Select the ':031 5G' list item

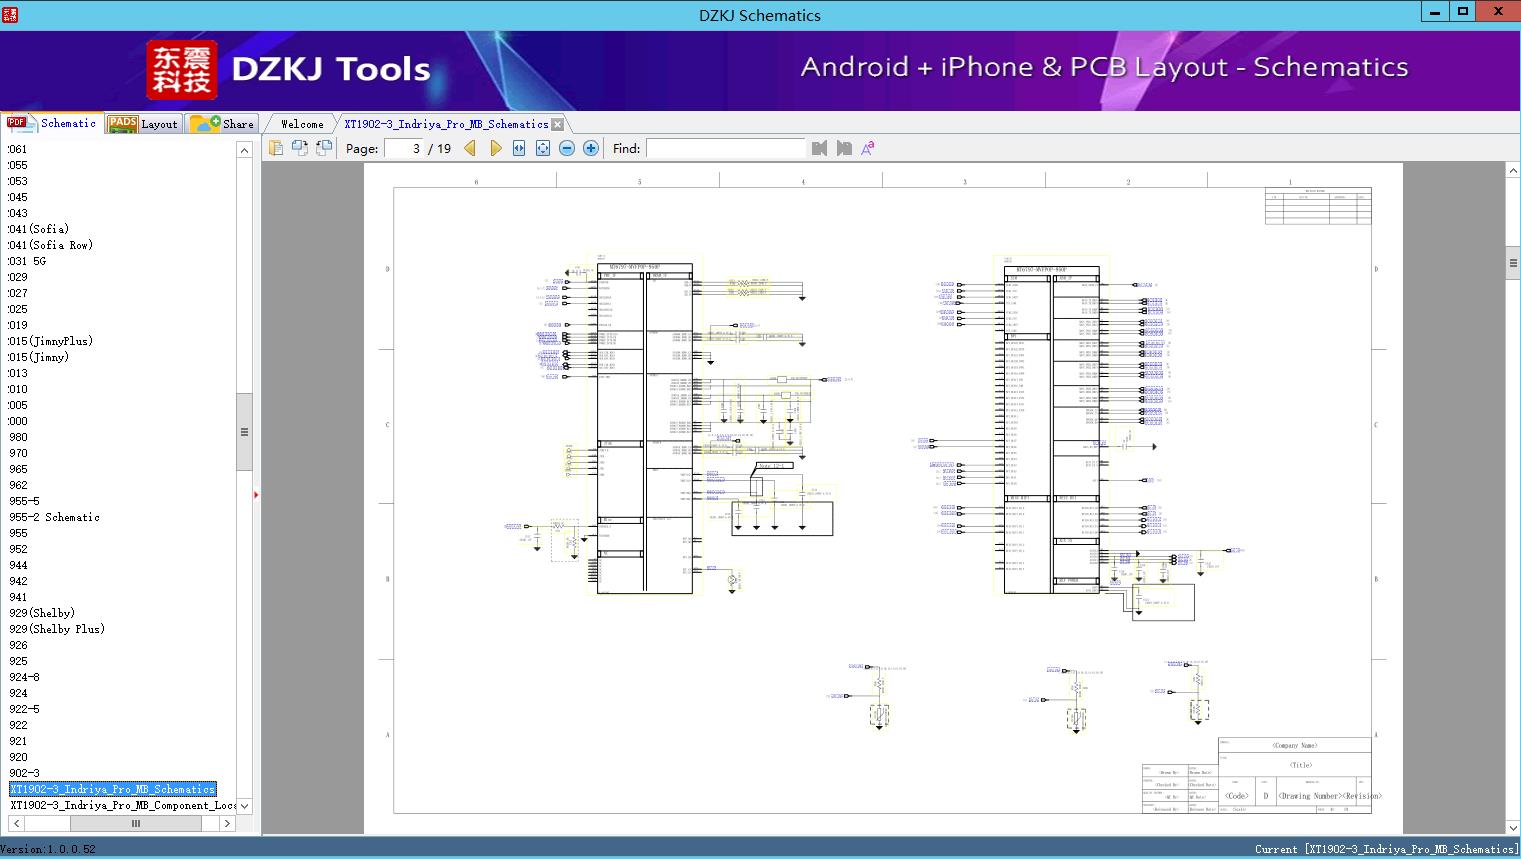coord(27,261)
